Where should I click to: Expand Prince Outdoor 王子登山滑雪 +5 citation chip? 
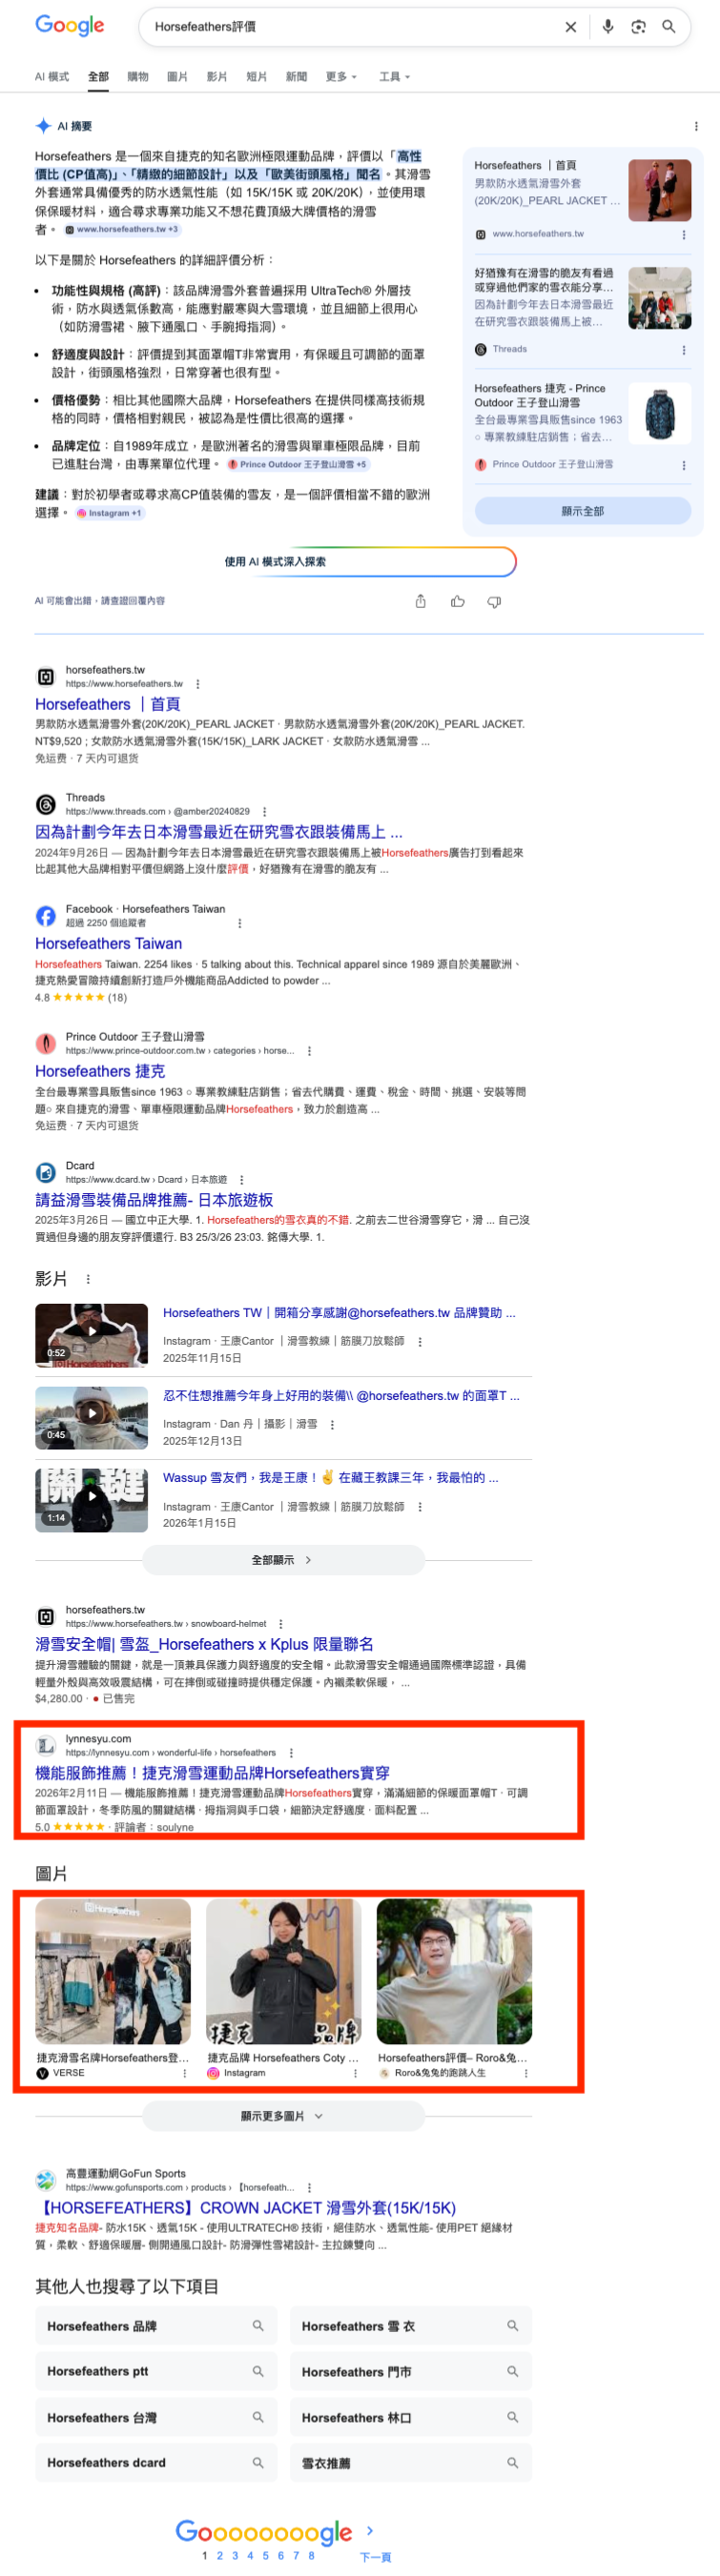pos(298,464)
